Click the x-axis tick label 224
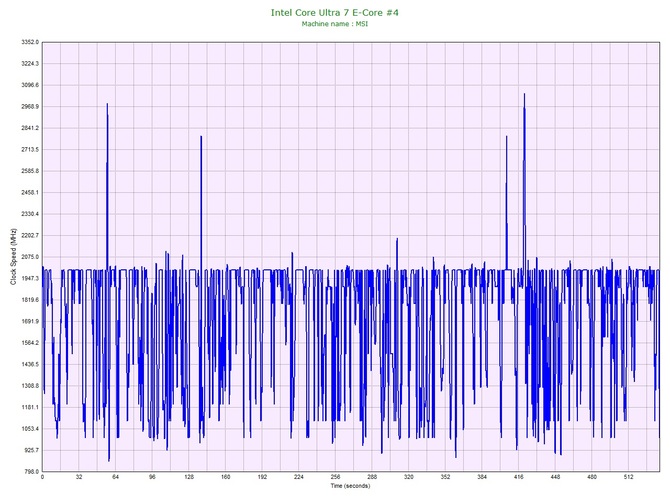This screenshot has height=503, width=670. (x=299, y=477)
